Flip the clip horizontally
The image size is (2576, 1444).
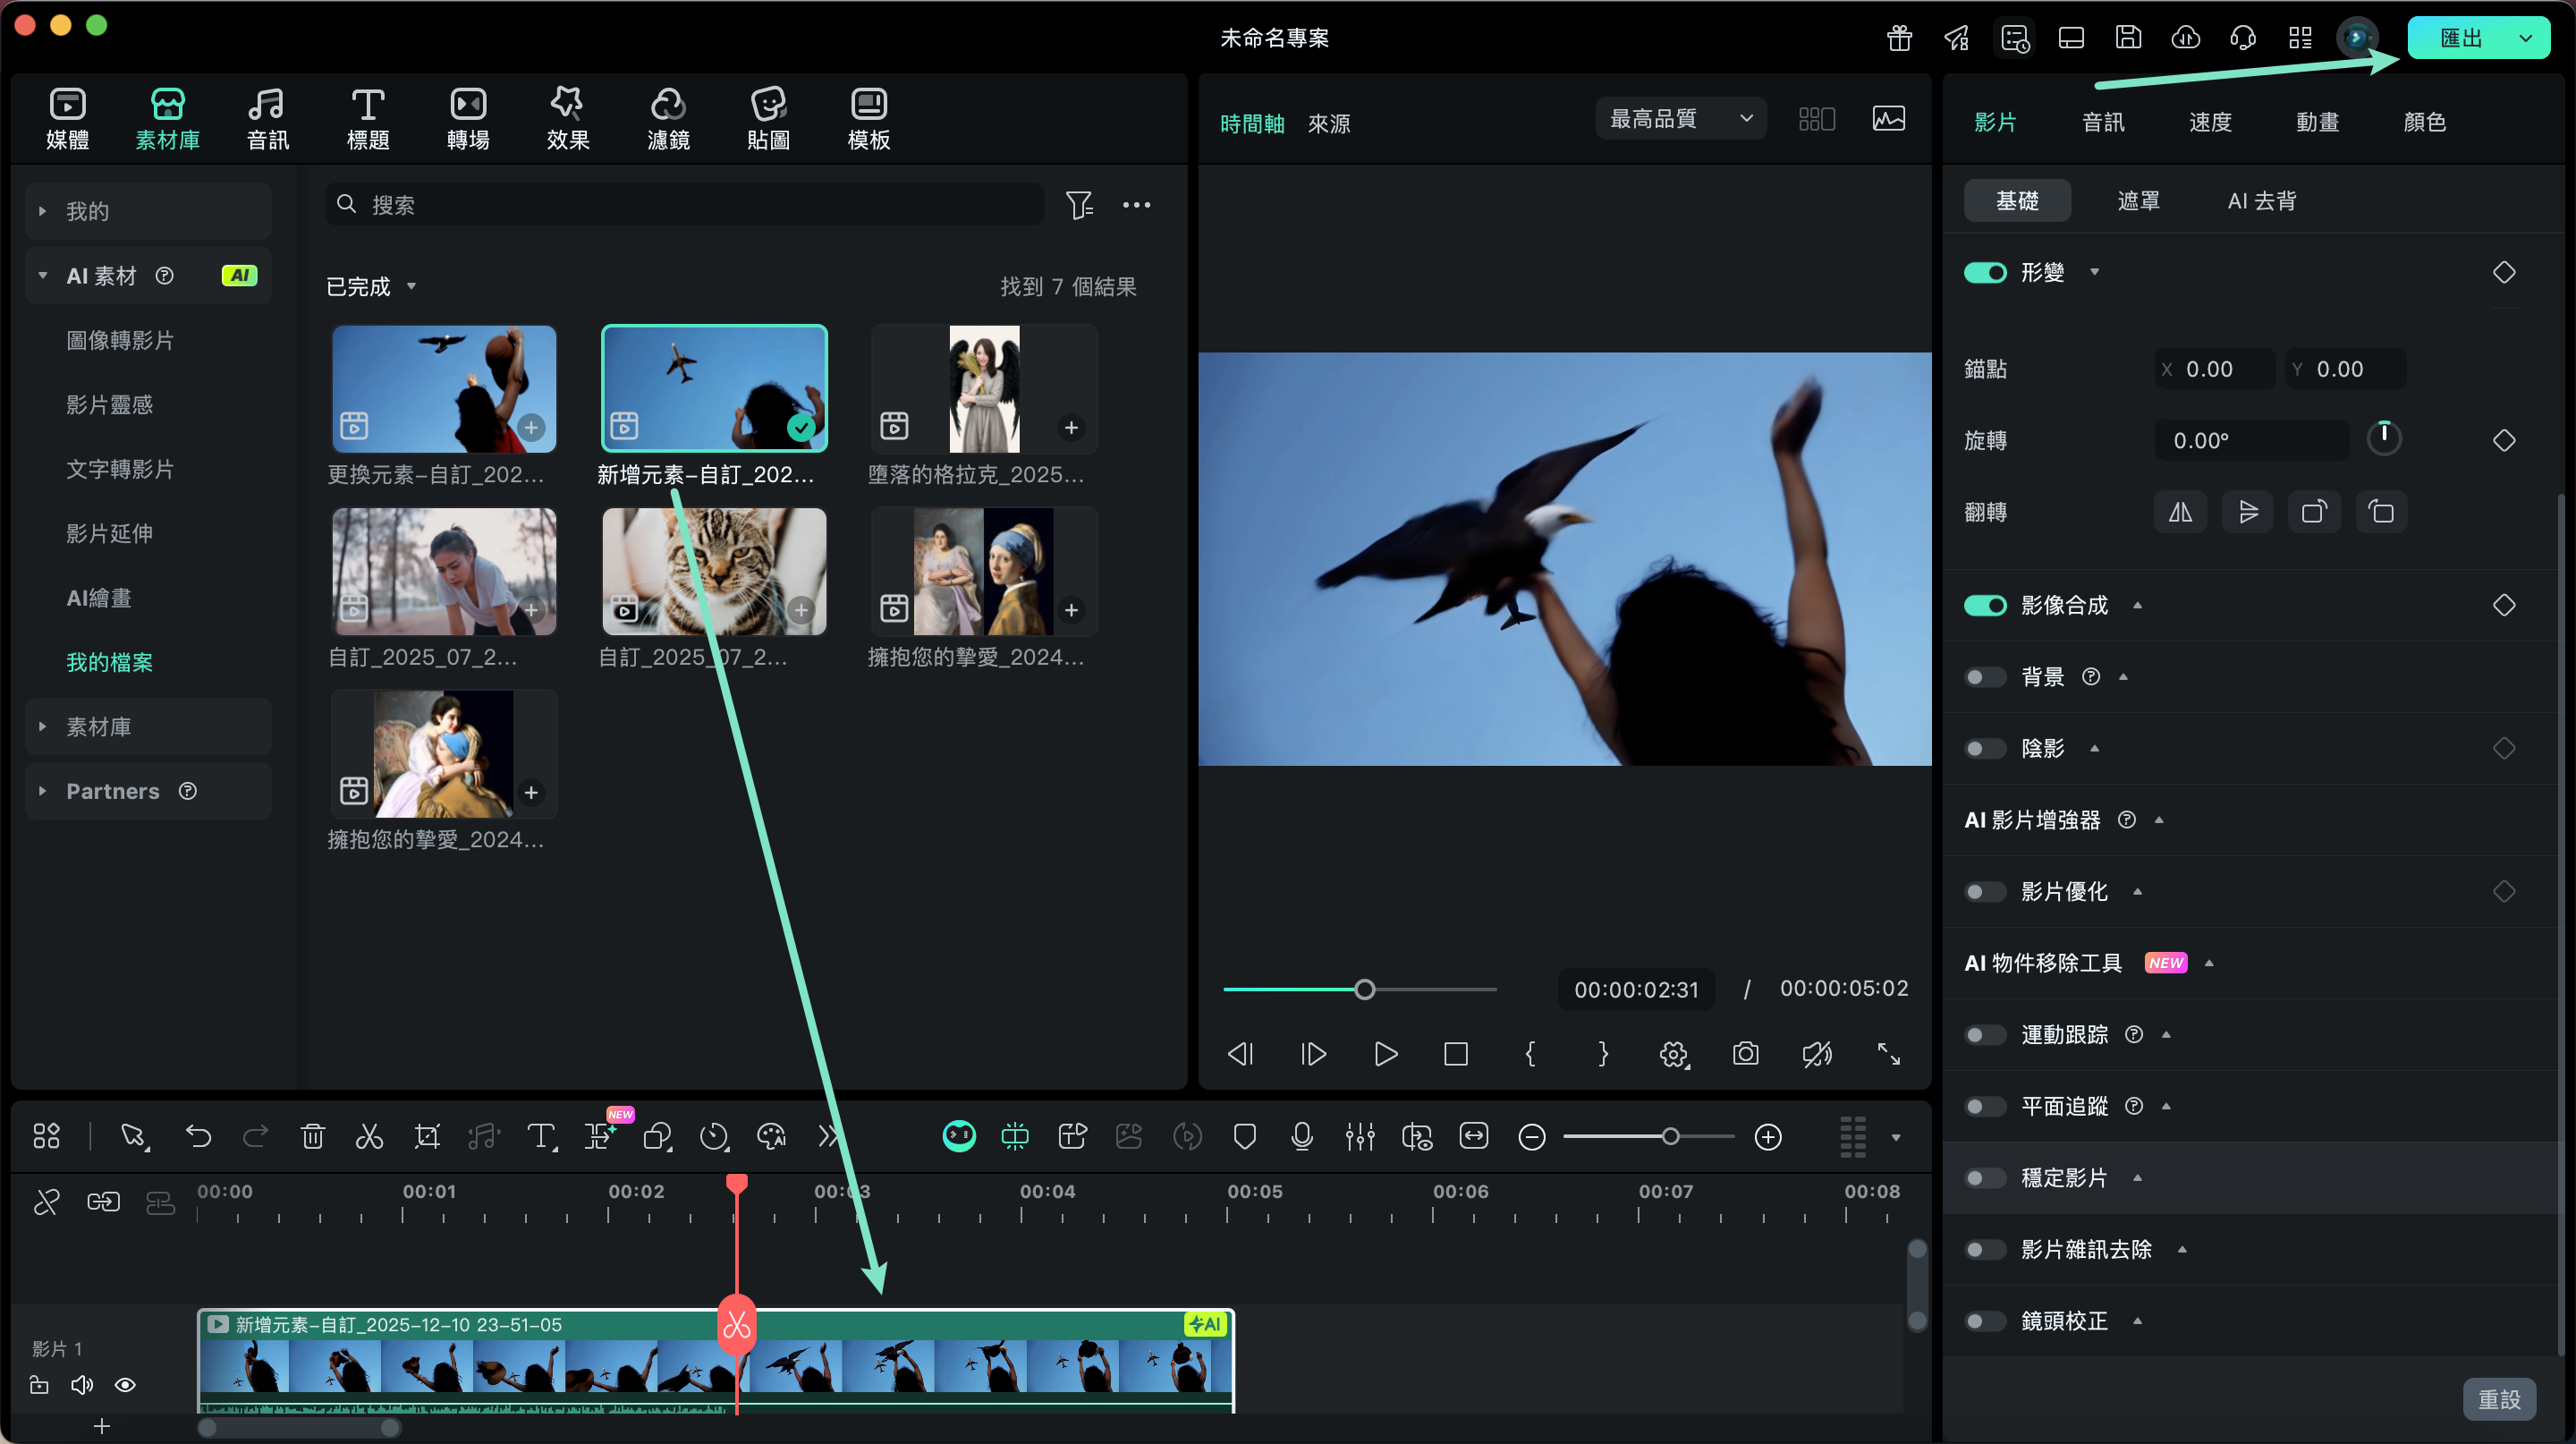coord(2180,513)
